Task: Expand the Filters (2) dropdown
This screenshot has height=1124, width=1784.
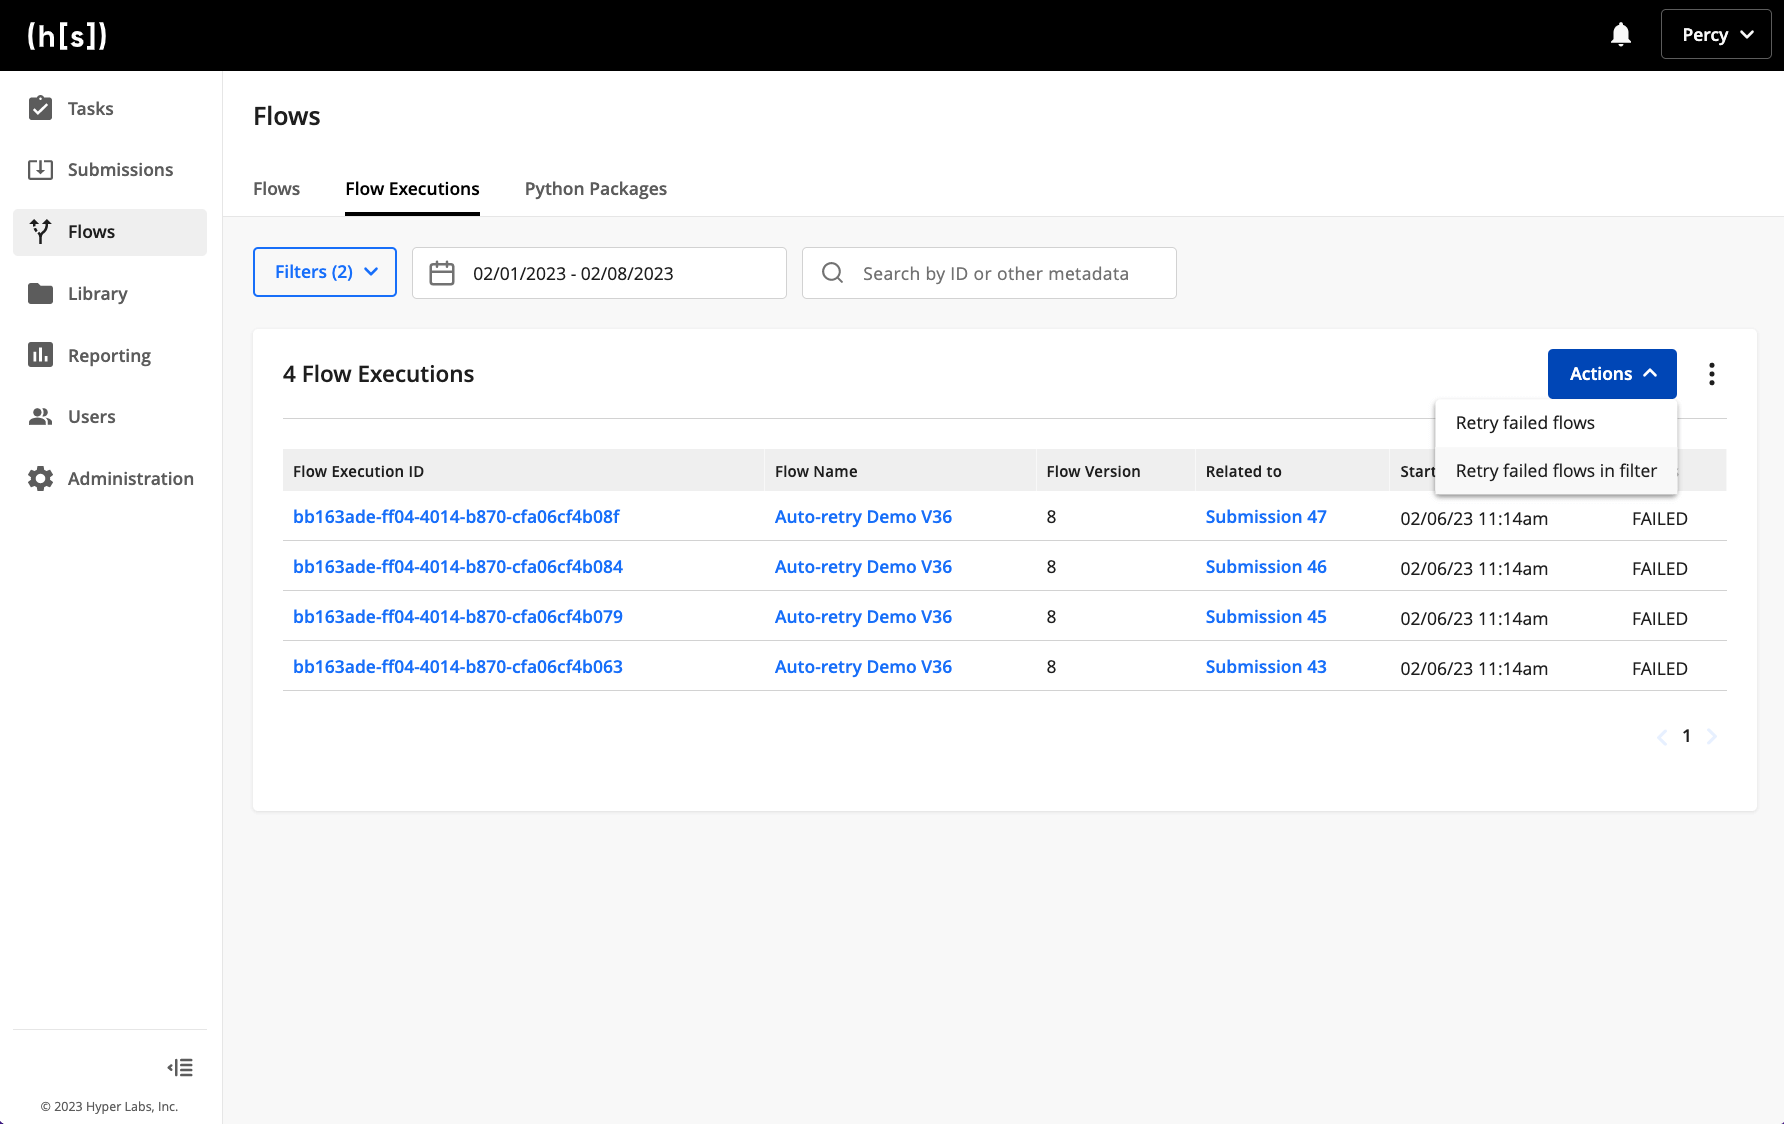Action: pos(325,272)
